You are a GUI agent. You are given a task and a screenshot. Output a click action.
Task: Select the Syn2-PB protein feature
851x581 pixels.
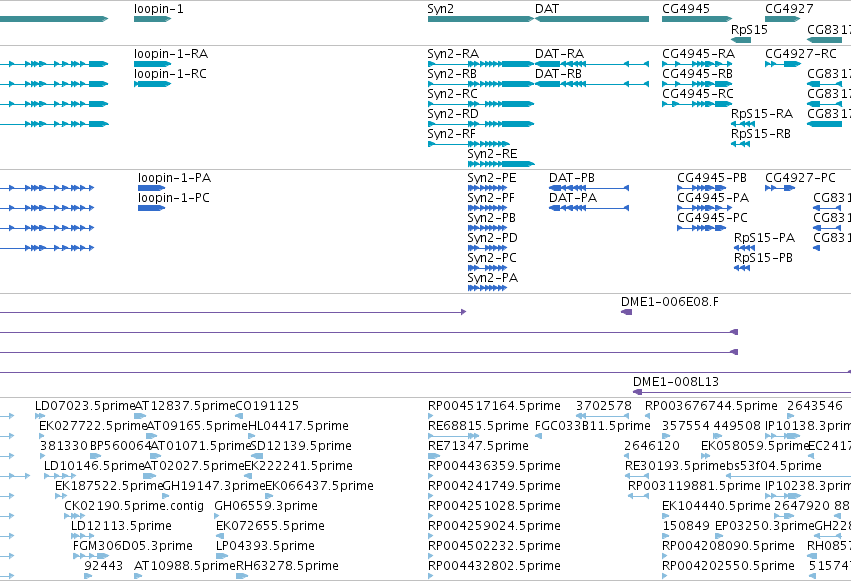487,228
